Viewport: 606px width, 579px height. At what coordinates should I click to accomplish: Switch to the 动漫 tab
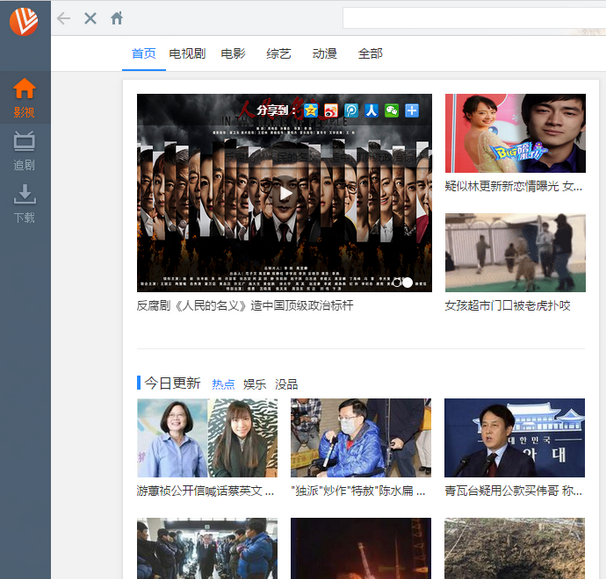tap(324, 54)
